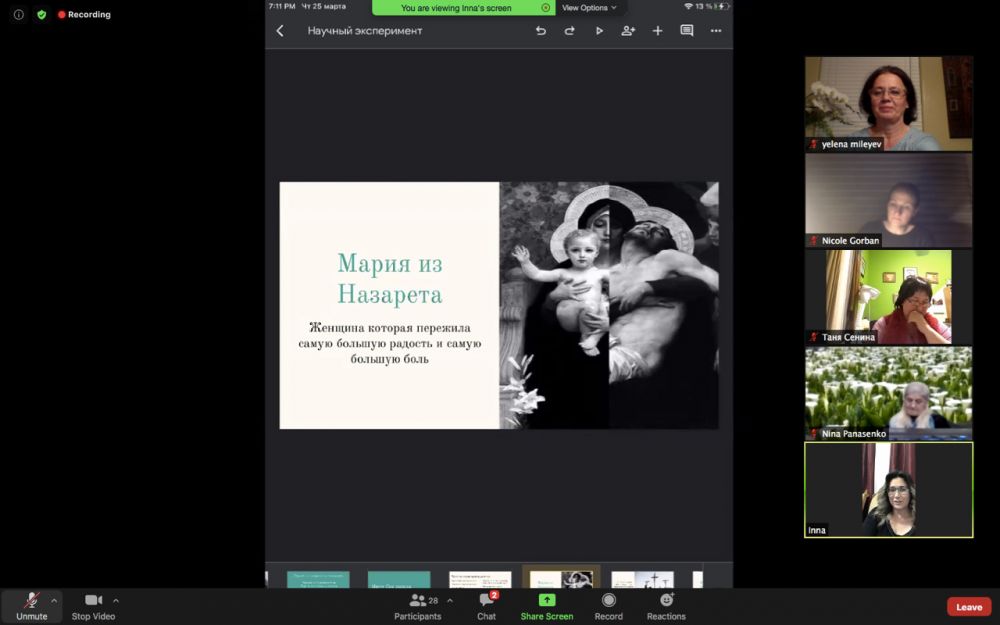Click the redo arrow in presentation toolbar

point(570,31)
